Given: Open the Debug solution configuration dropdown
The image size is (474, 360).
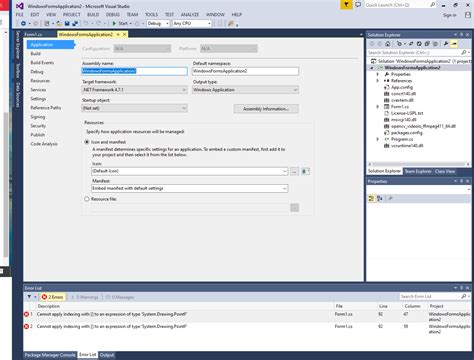Looking at the screenshot, I should (158, 23).
